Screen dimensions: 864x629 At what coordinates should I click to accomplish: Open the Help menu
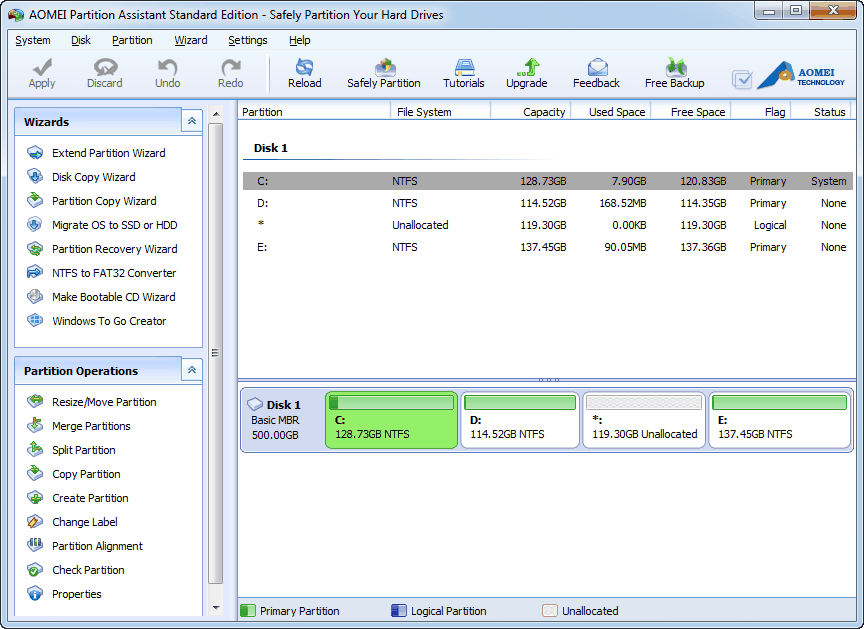[x=299, y=40]
